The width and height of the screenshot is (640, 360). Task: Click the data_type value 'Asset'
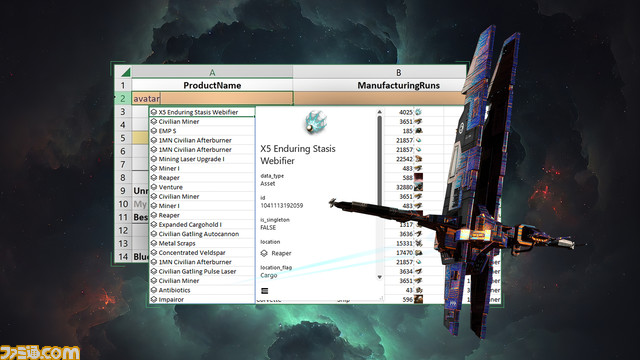(268, 184)
